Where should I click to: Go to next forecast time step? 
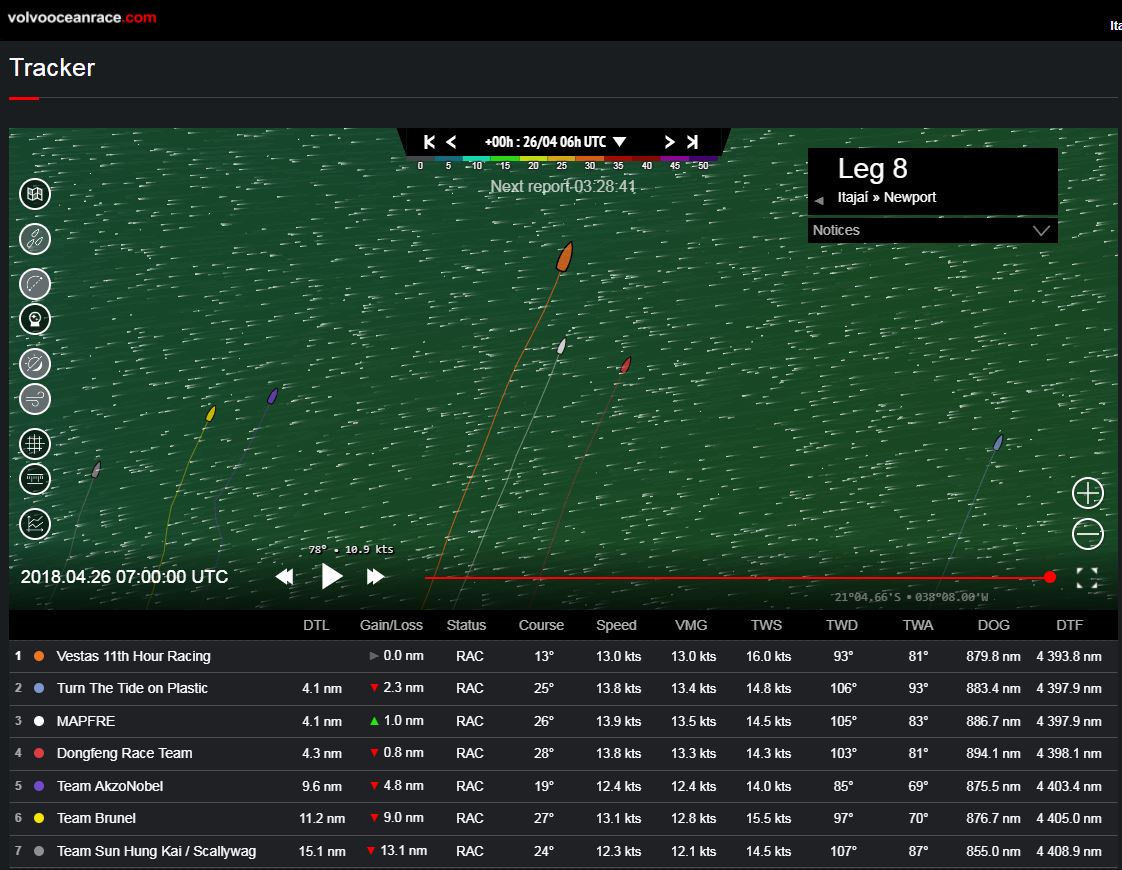pos(669,142)
